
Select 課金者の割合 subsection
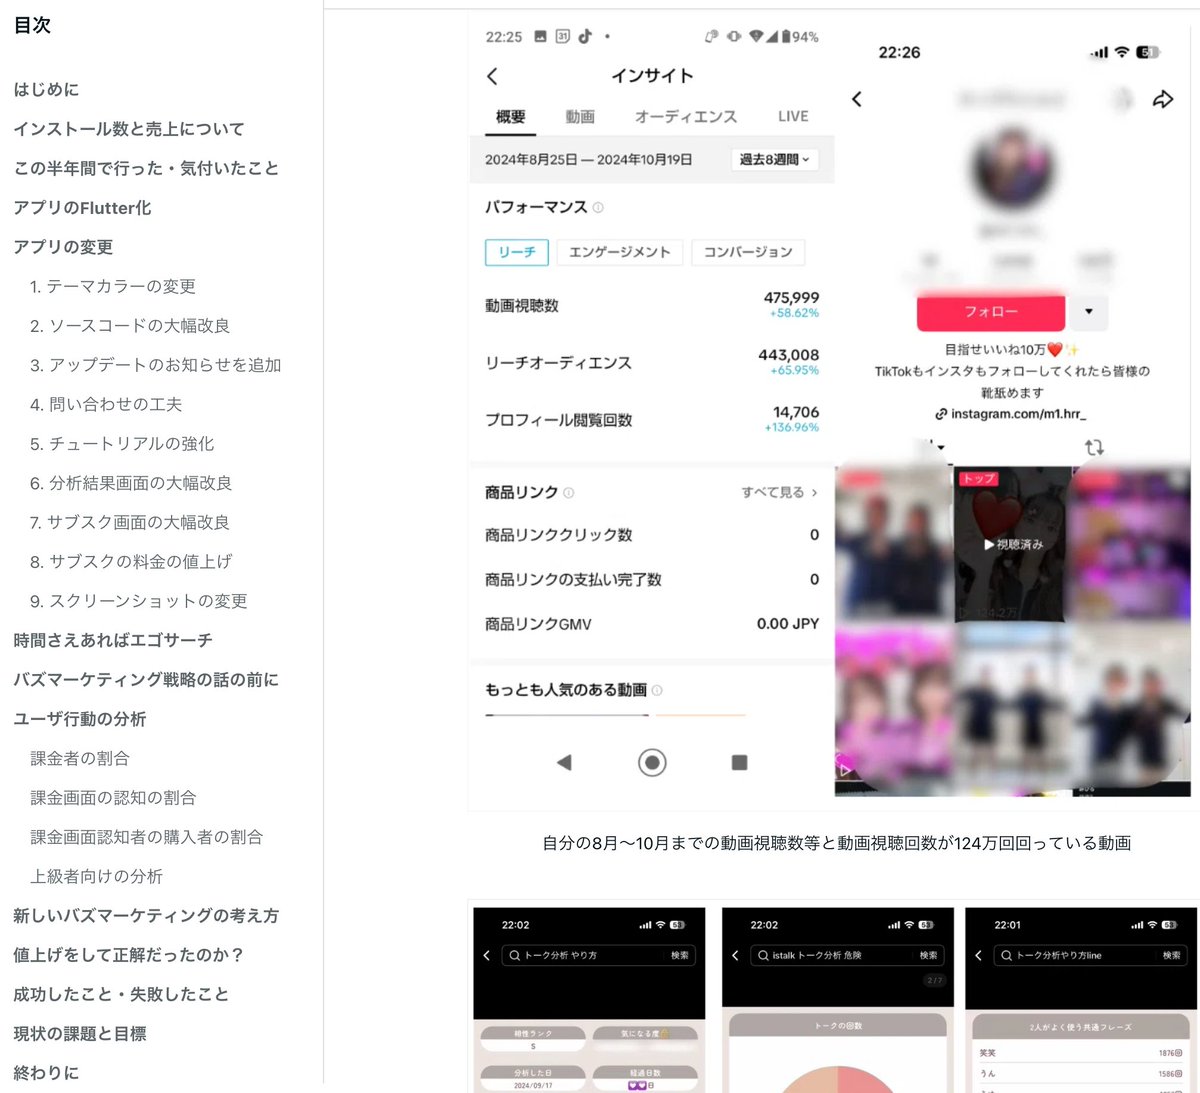(x=80, y=758)
